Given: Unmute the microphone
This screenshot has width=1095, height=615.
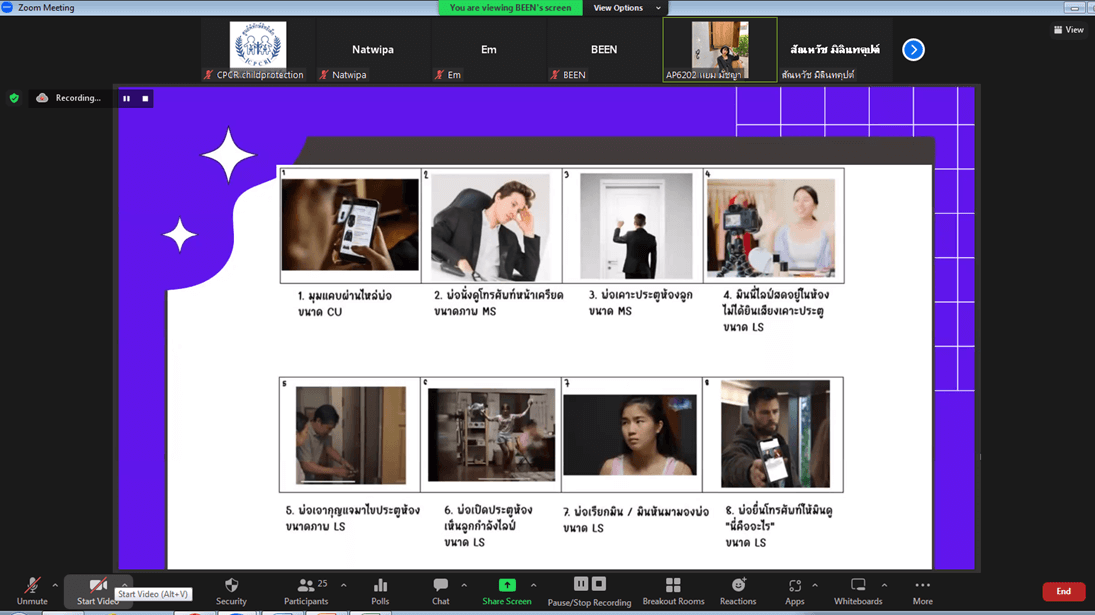Looking at the screenshot, I should click(x=31, y=590).
